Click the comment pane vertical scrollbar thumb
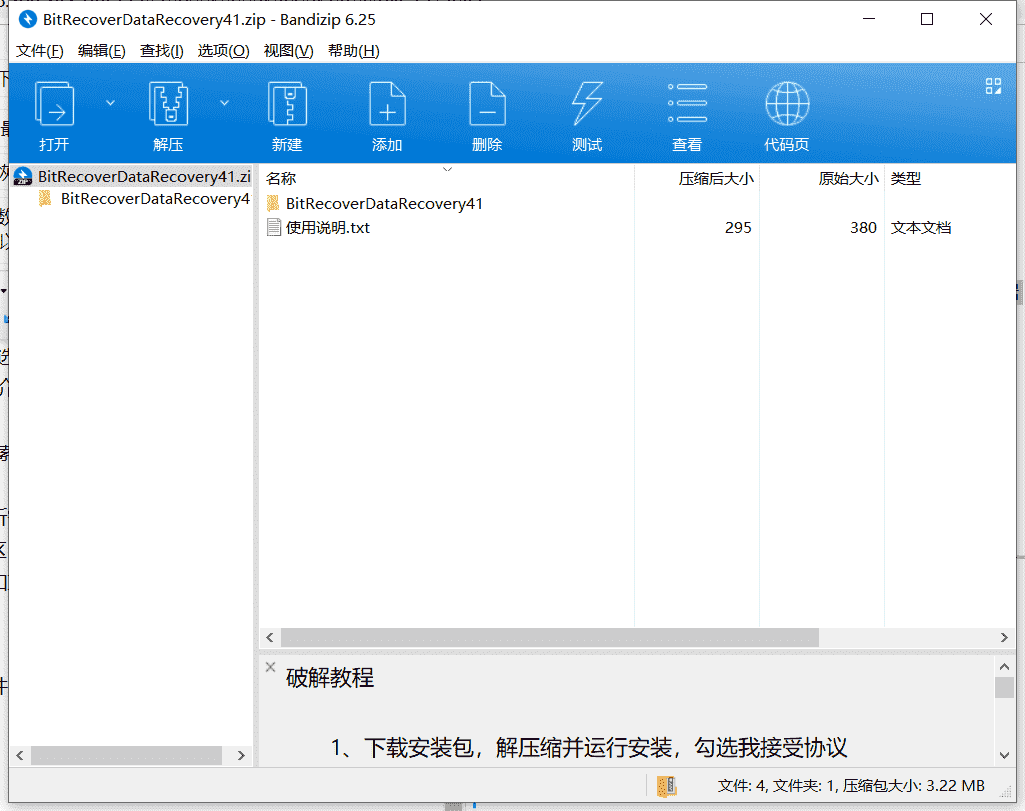Screen dimensions: 1025x811 tap(1004, 687)
